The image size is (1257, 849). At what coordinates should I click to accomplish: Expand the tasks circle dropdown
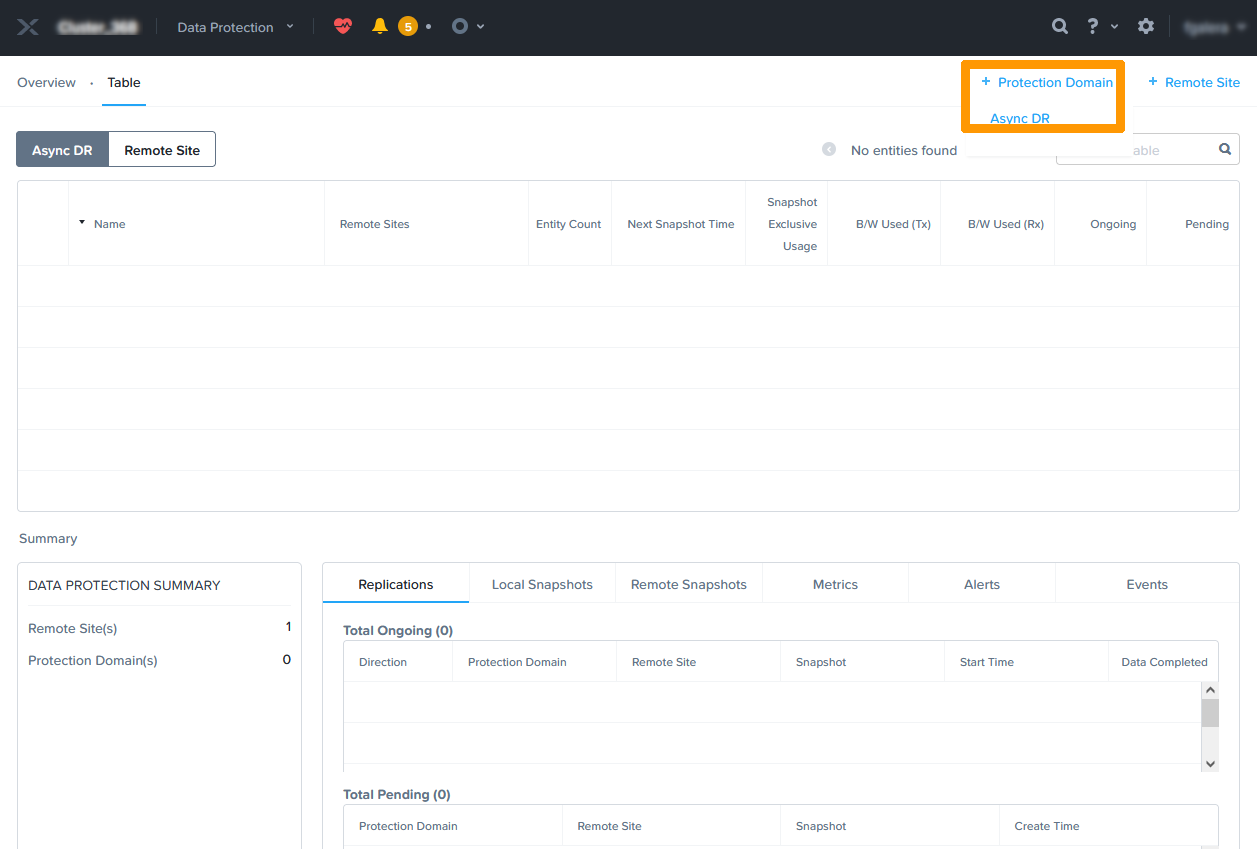467,27
